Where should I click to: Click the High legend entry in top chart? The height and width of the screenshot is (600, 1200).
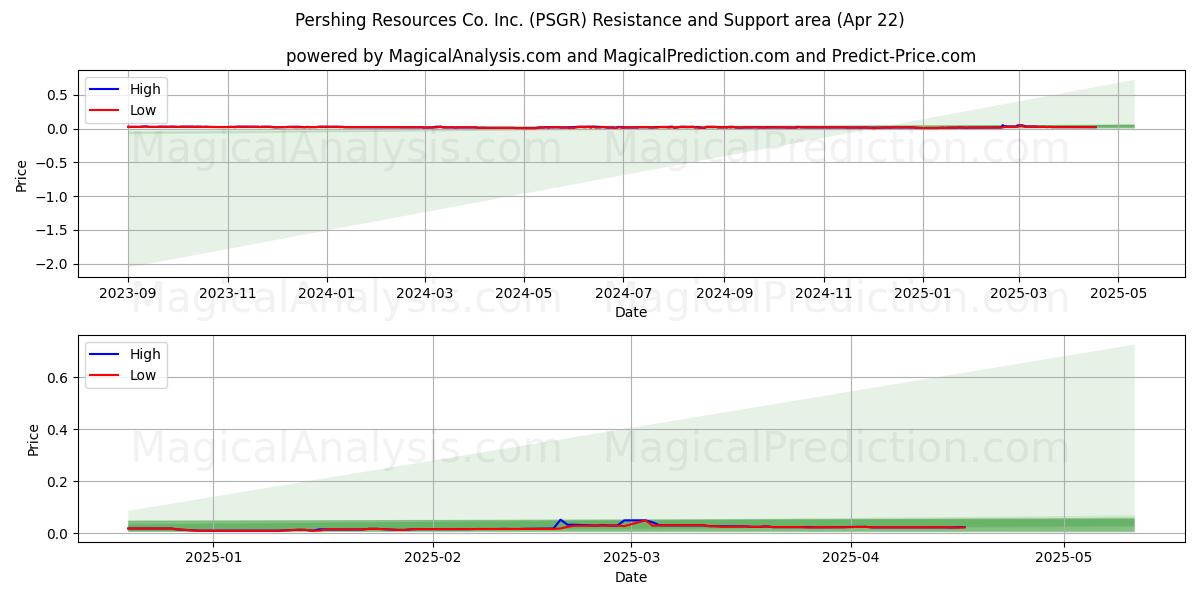tap(126, 90)
